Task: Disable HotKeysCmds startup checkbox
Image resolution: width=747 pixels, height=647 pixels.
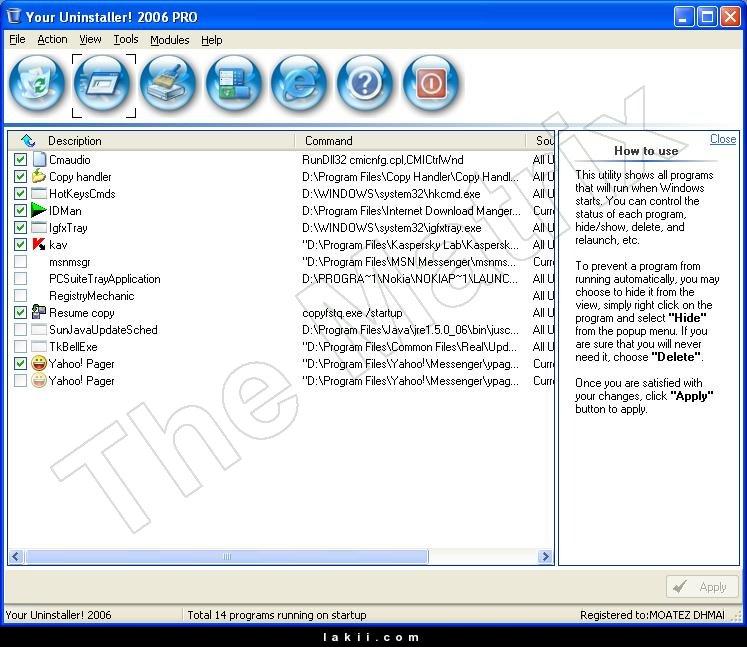Action: [20, 193]
